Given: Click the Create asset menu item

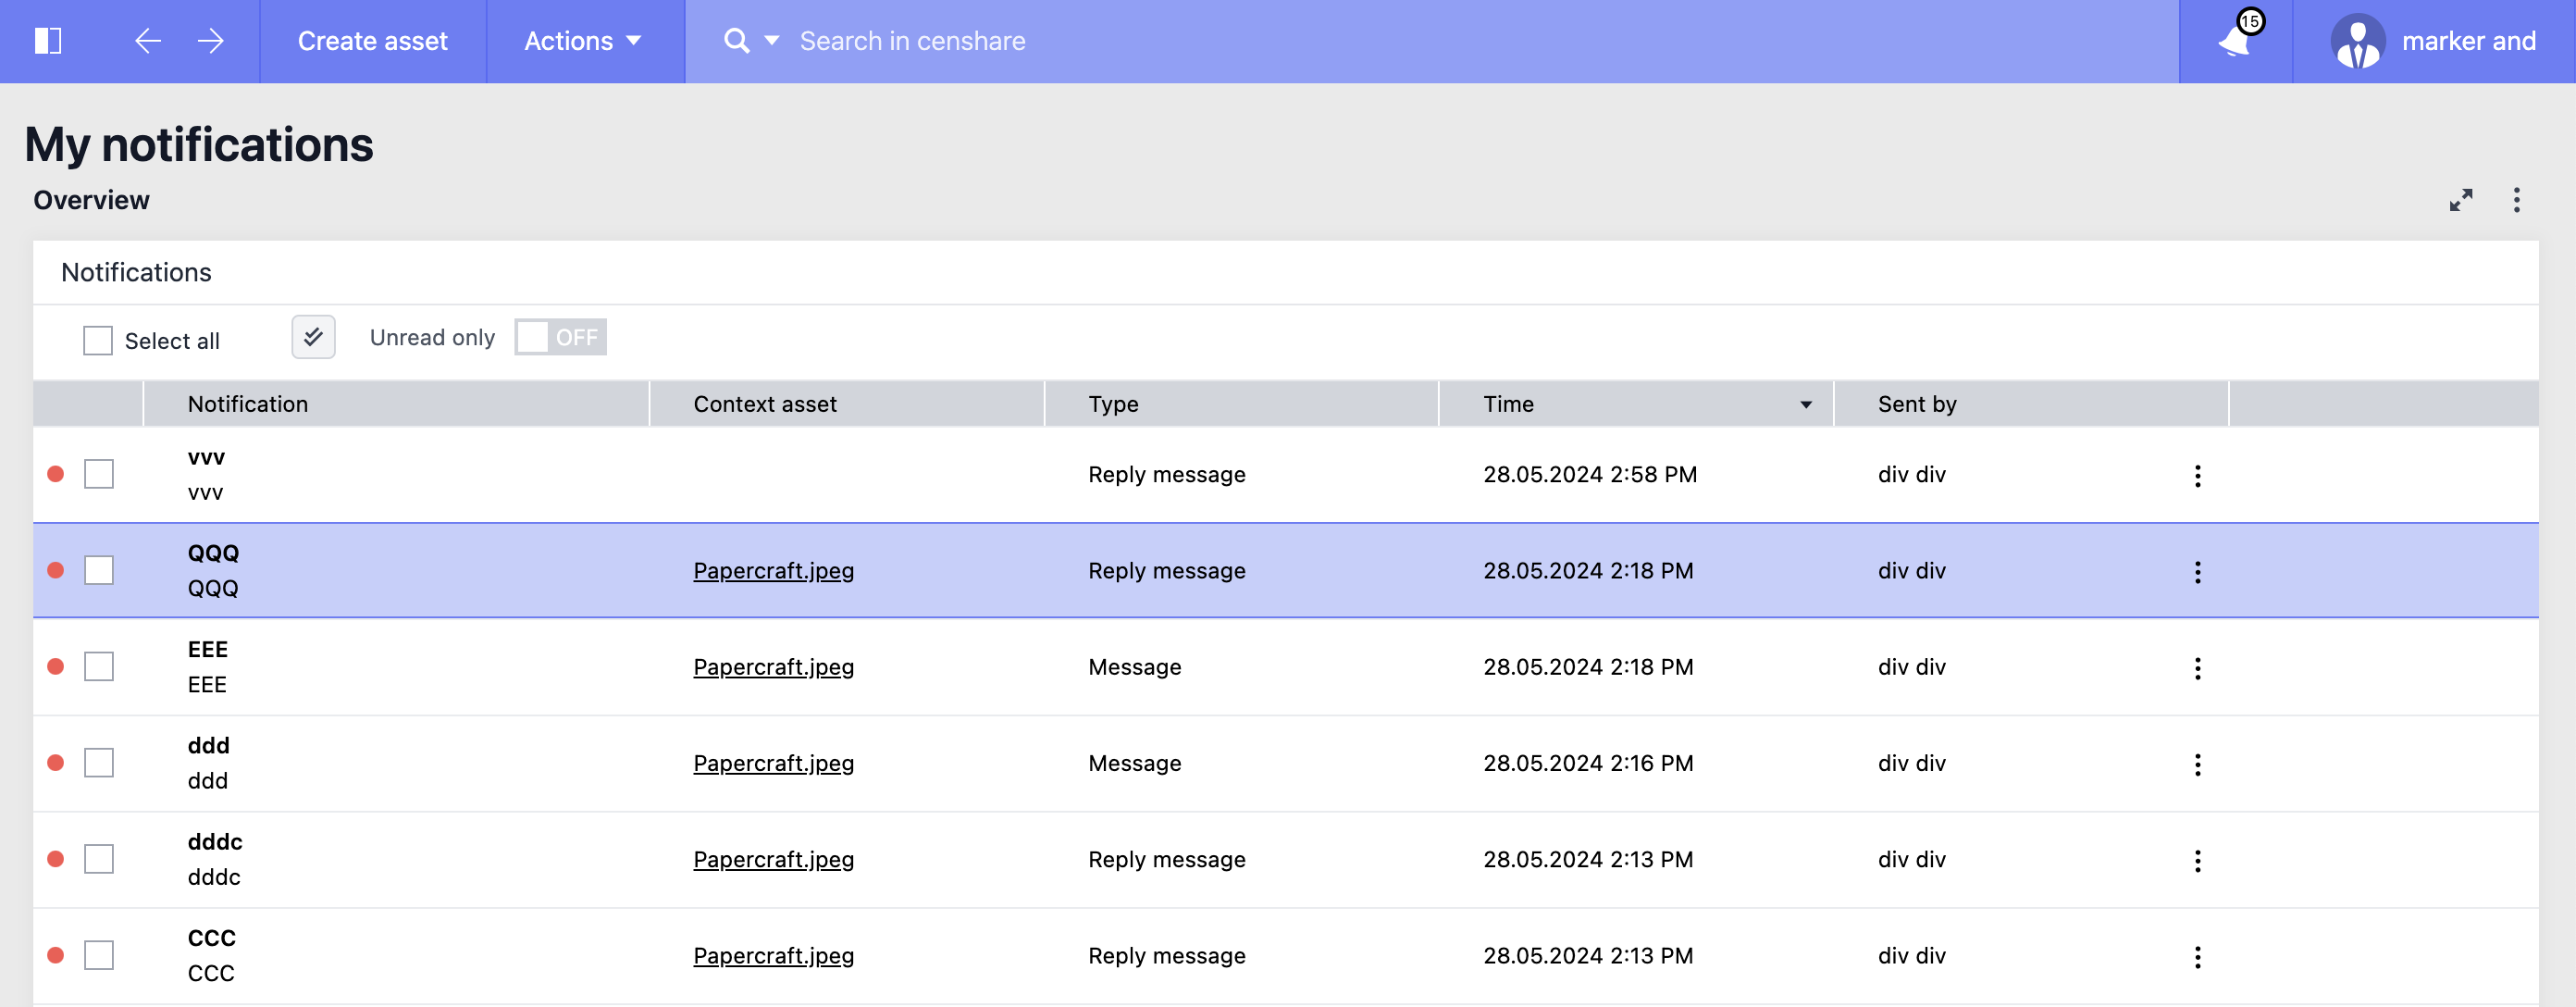Looking at the screenshot, I should [x=372, y=41].
